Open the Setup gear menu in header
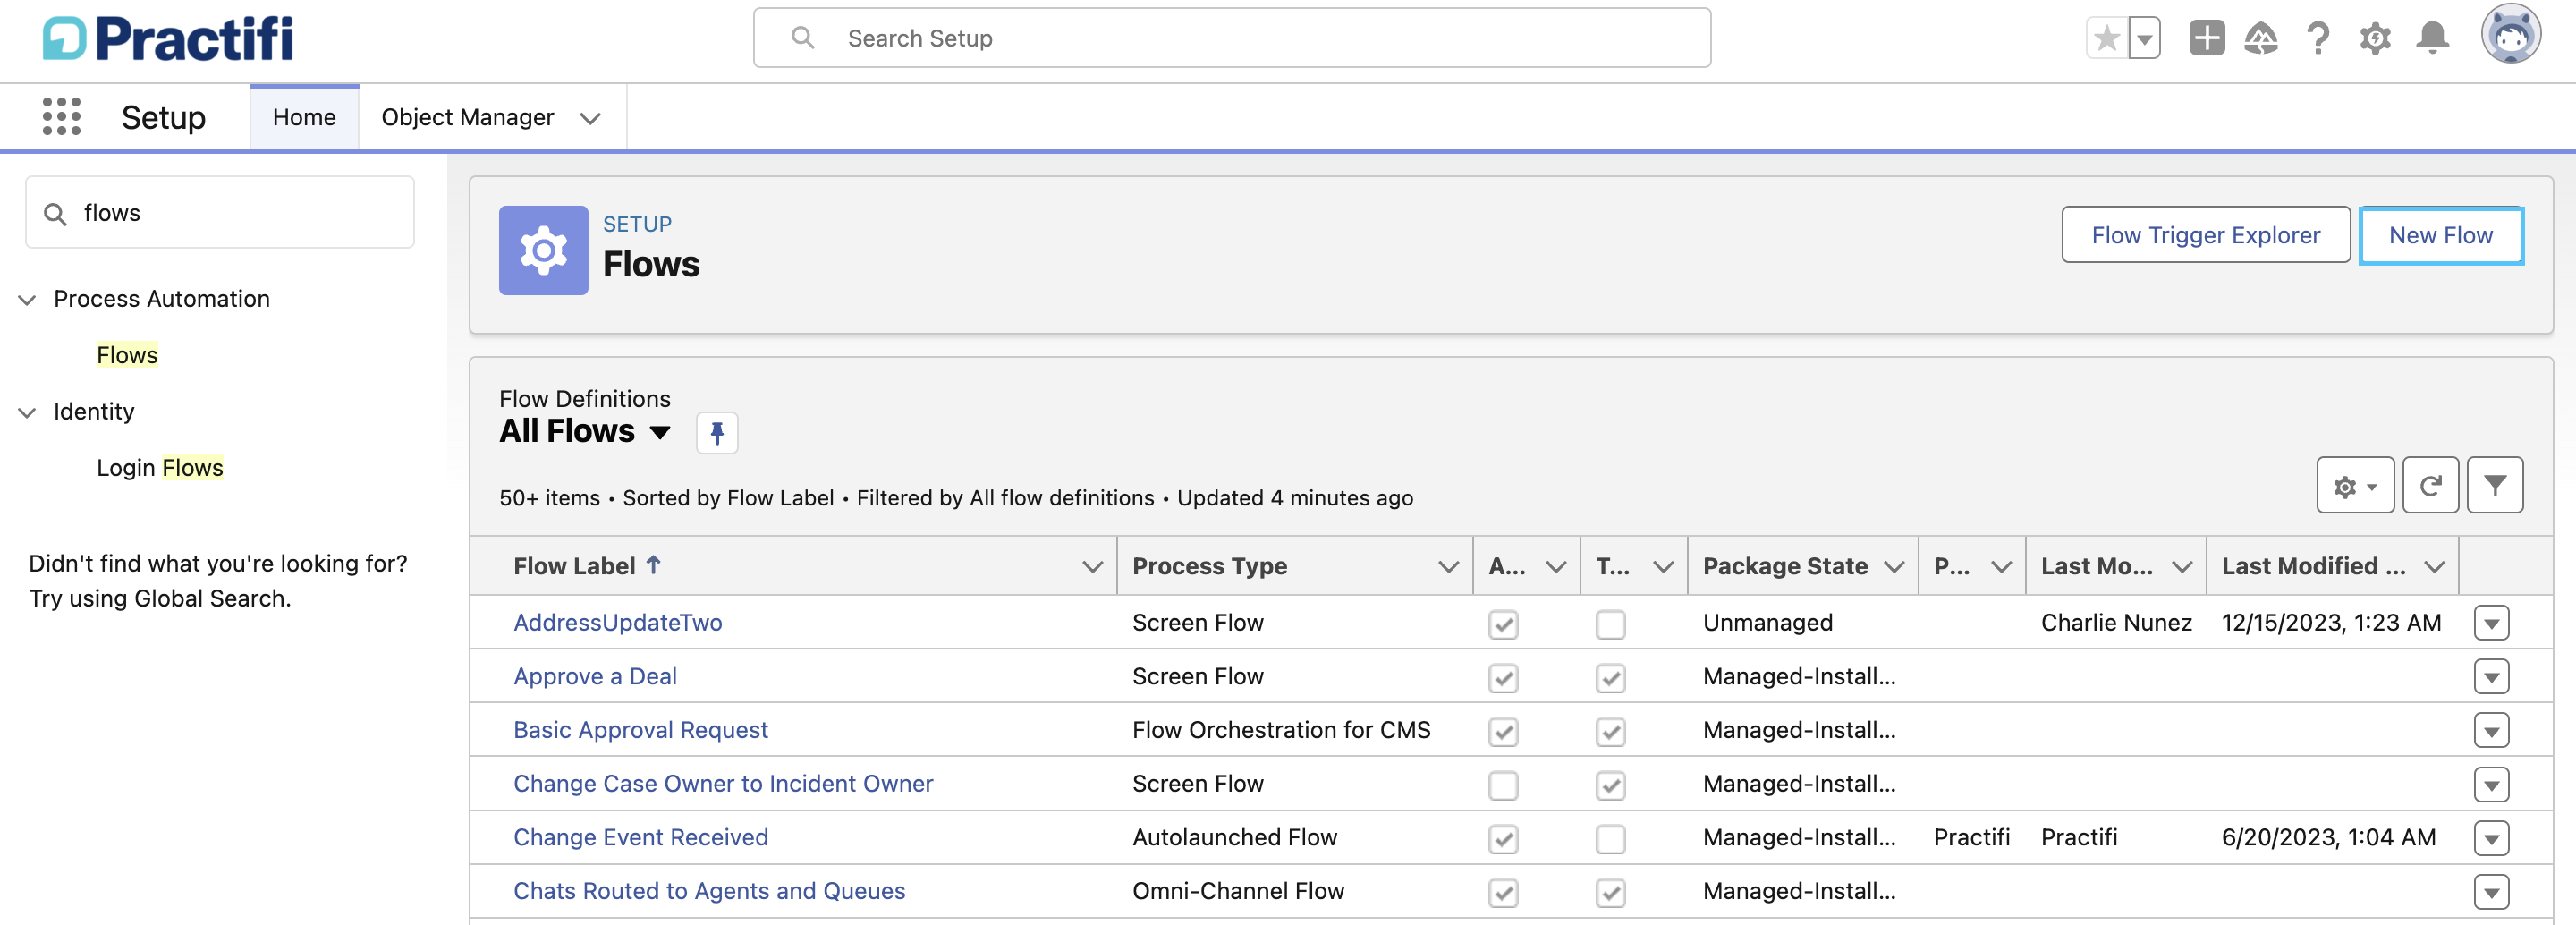Viewport: 2576px width, 925px height. [x=2375, y=39]
